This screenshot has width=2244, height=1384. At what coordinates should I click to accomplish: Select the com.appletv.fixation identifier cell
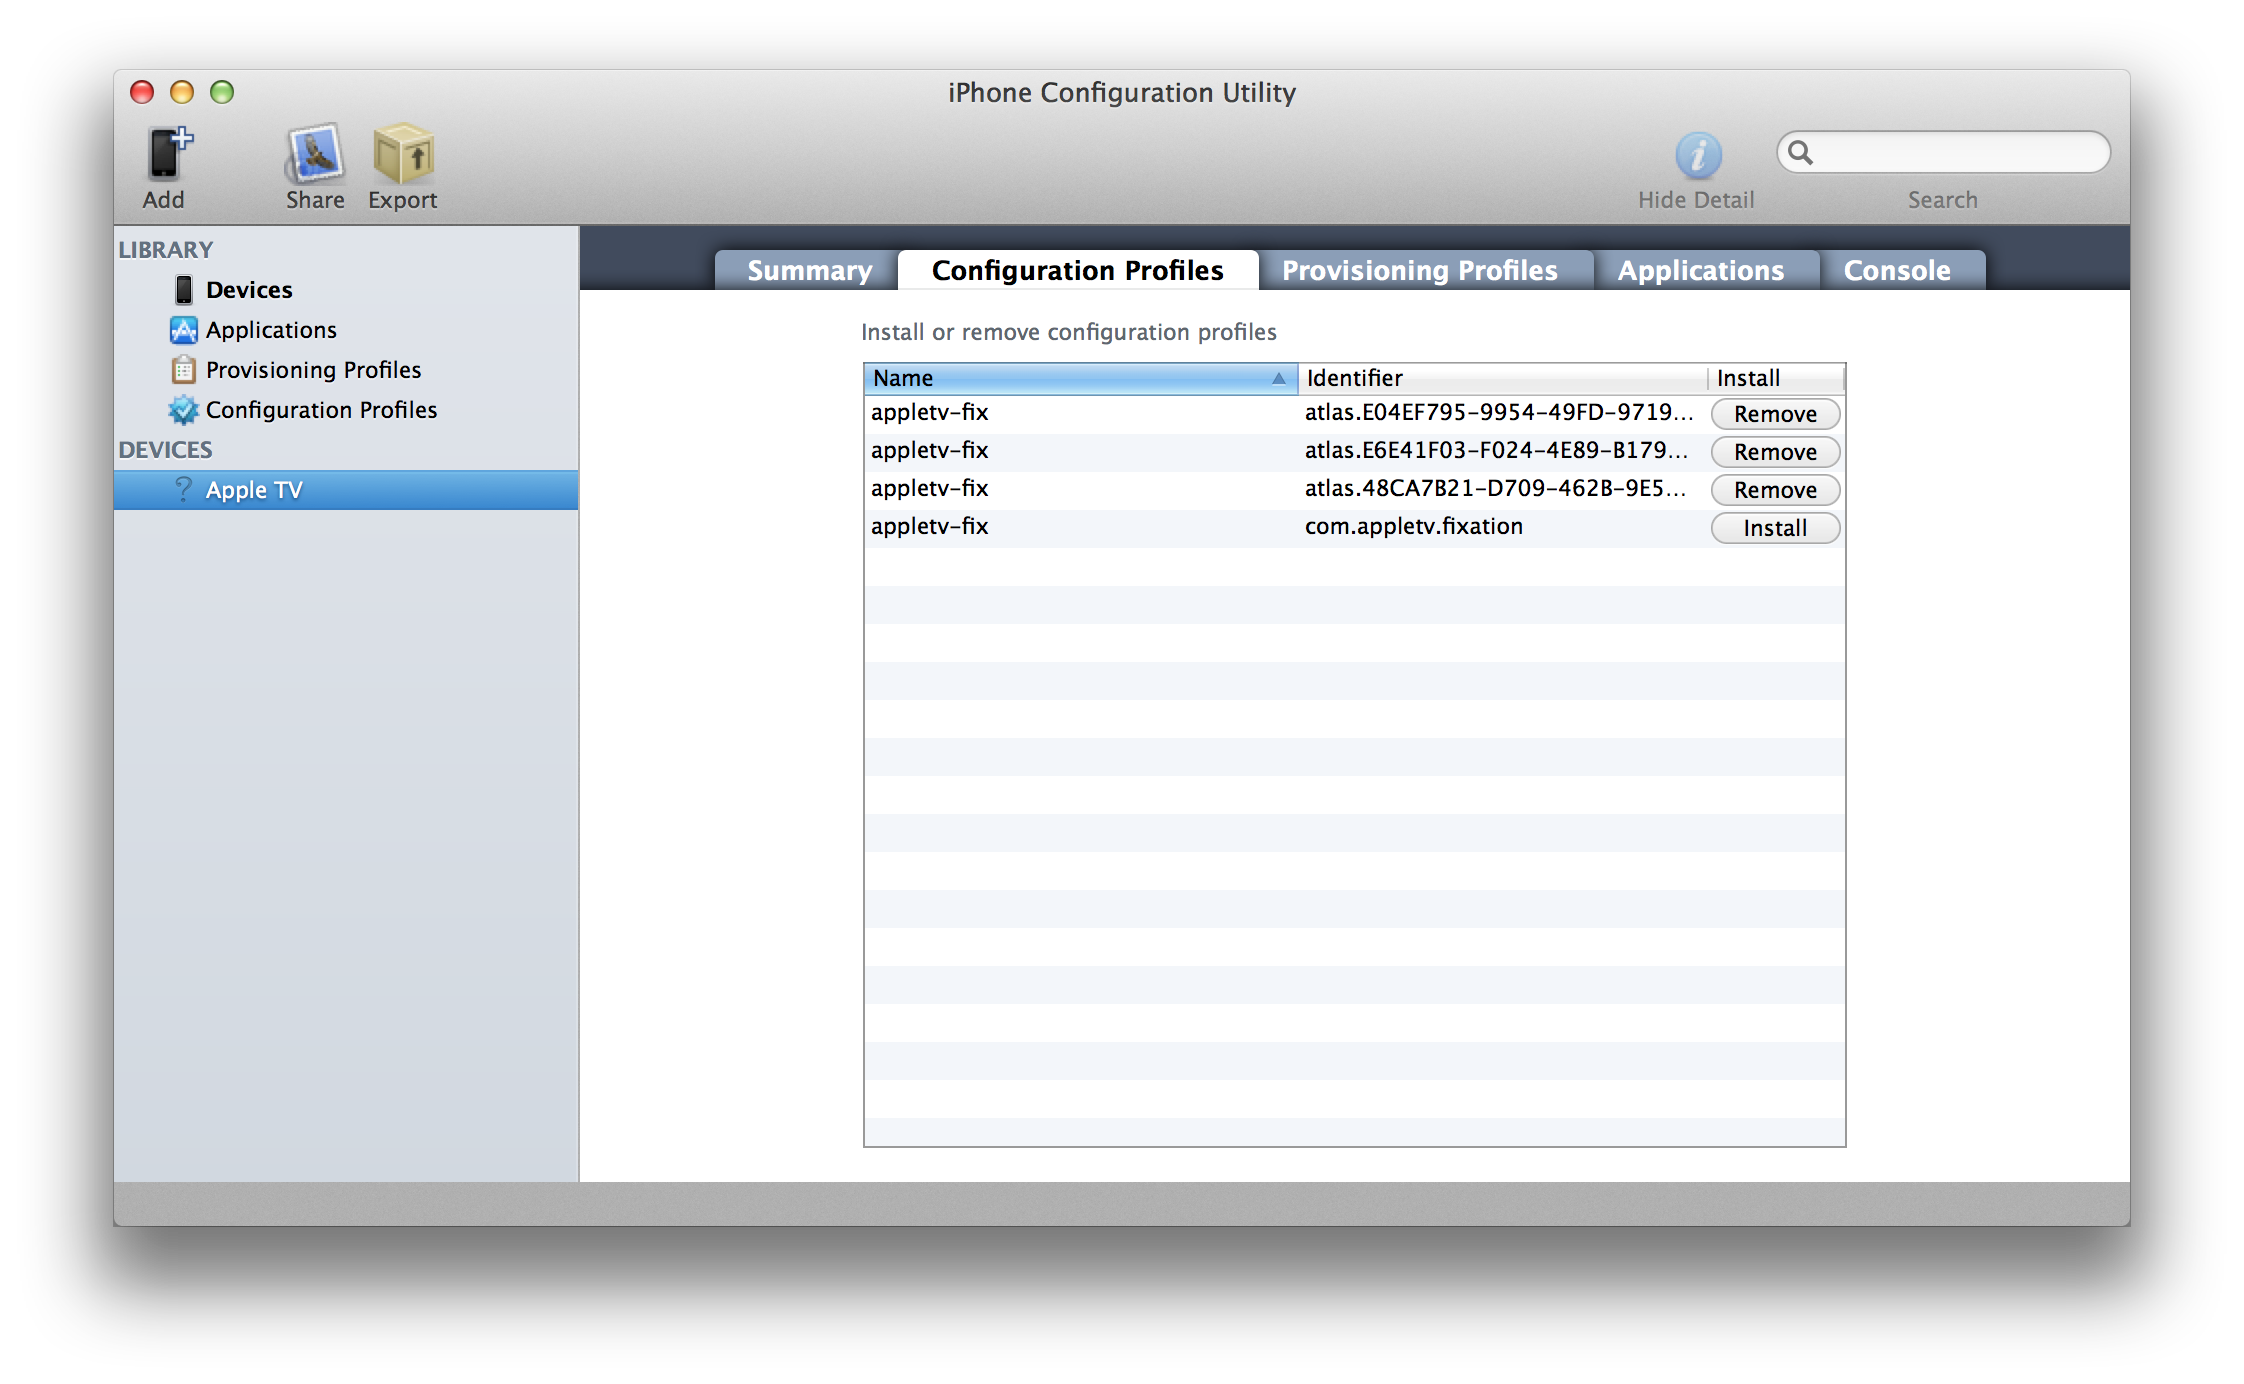pyautogui.click(x=1414, y=526)
